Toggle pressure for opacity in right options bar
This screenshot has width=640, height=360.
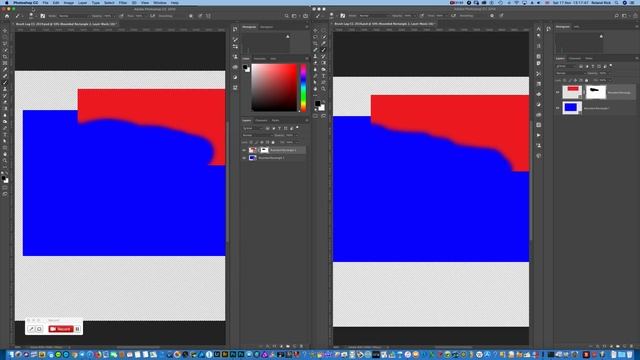point(422,16)
